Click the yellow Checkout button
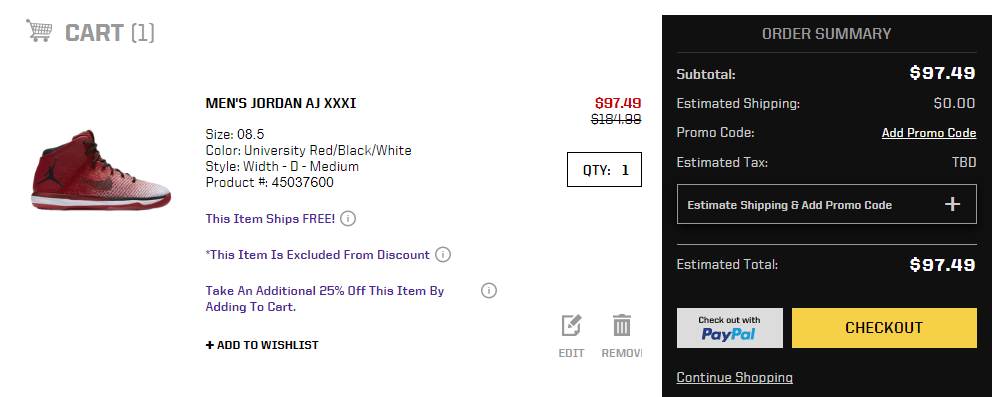This screenshot has width=1000, height=397. pyautogui.click(x=884, y=328)
